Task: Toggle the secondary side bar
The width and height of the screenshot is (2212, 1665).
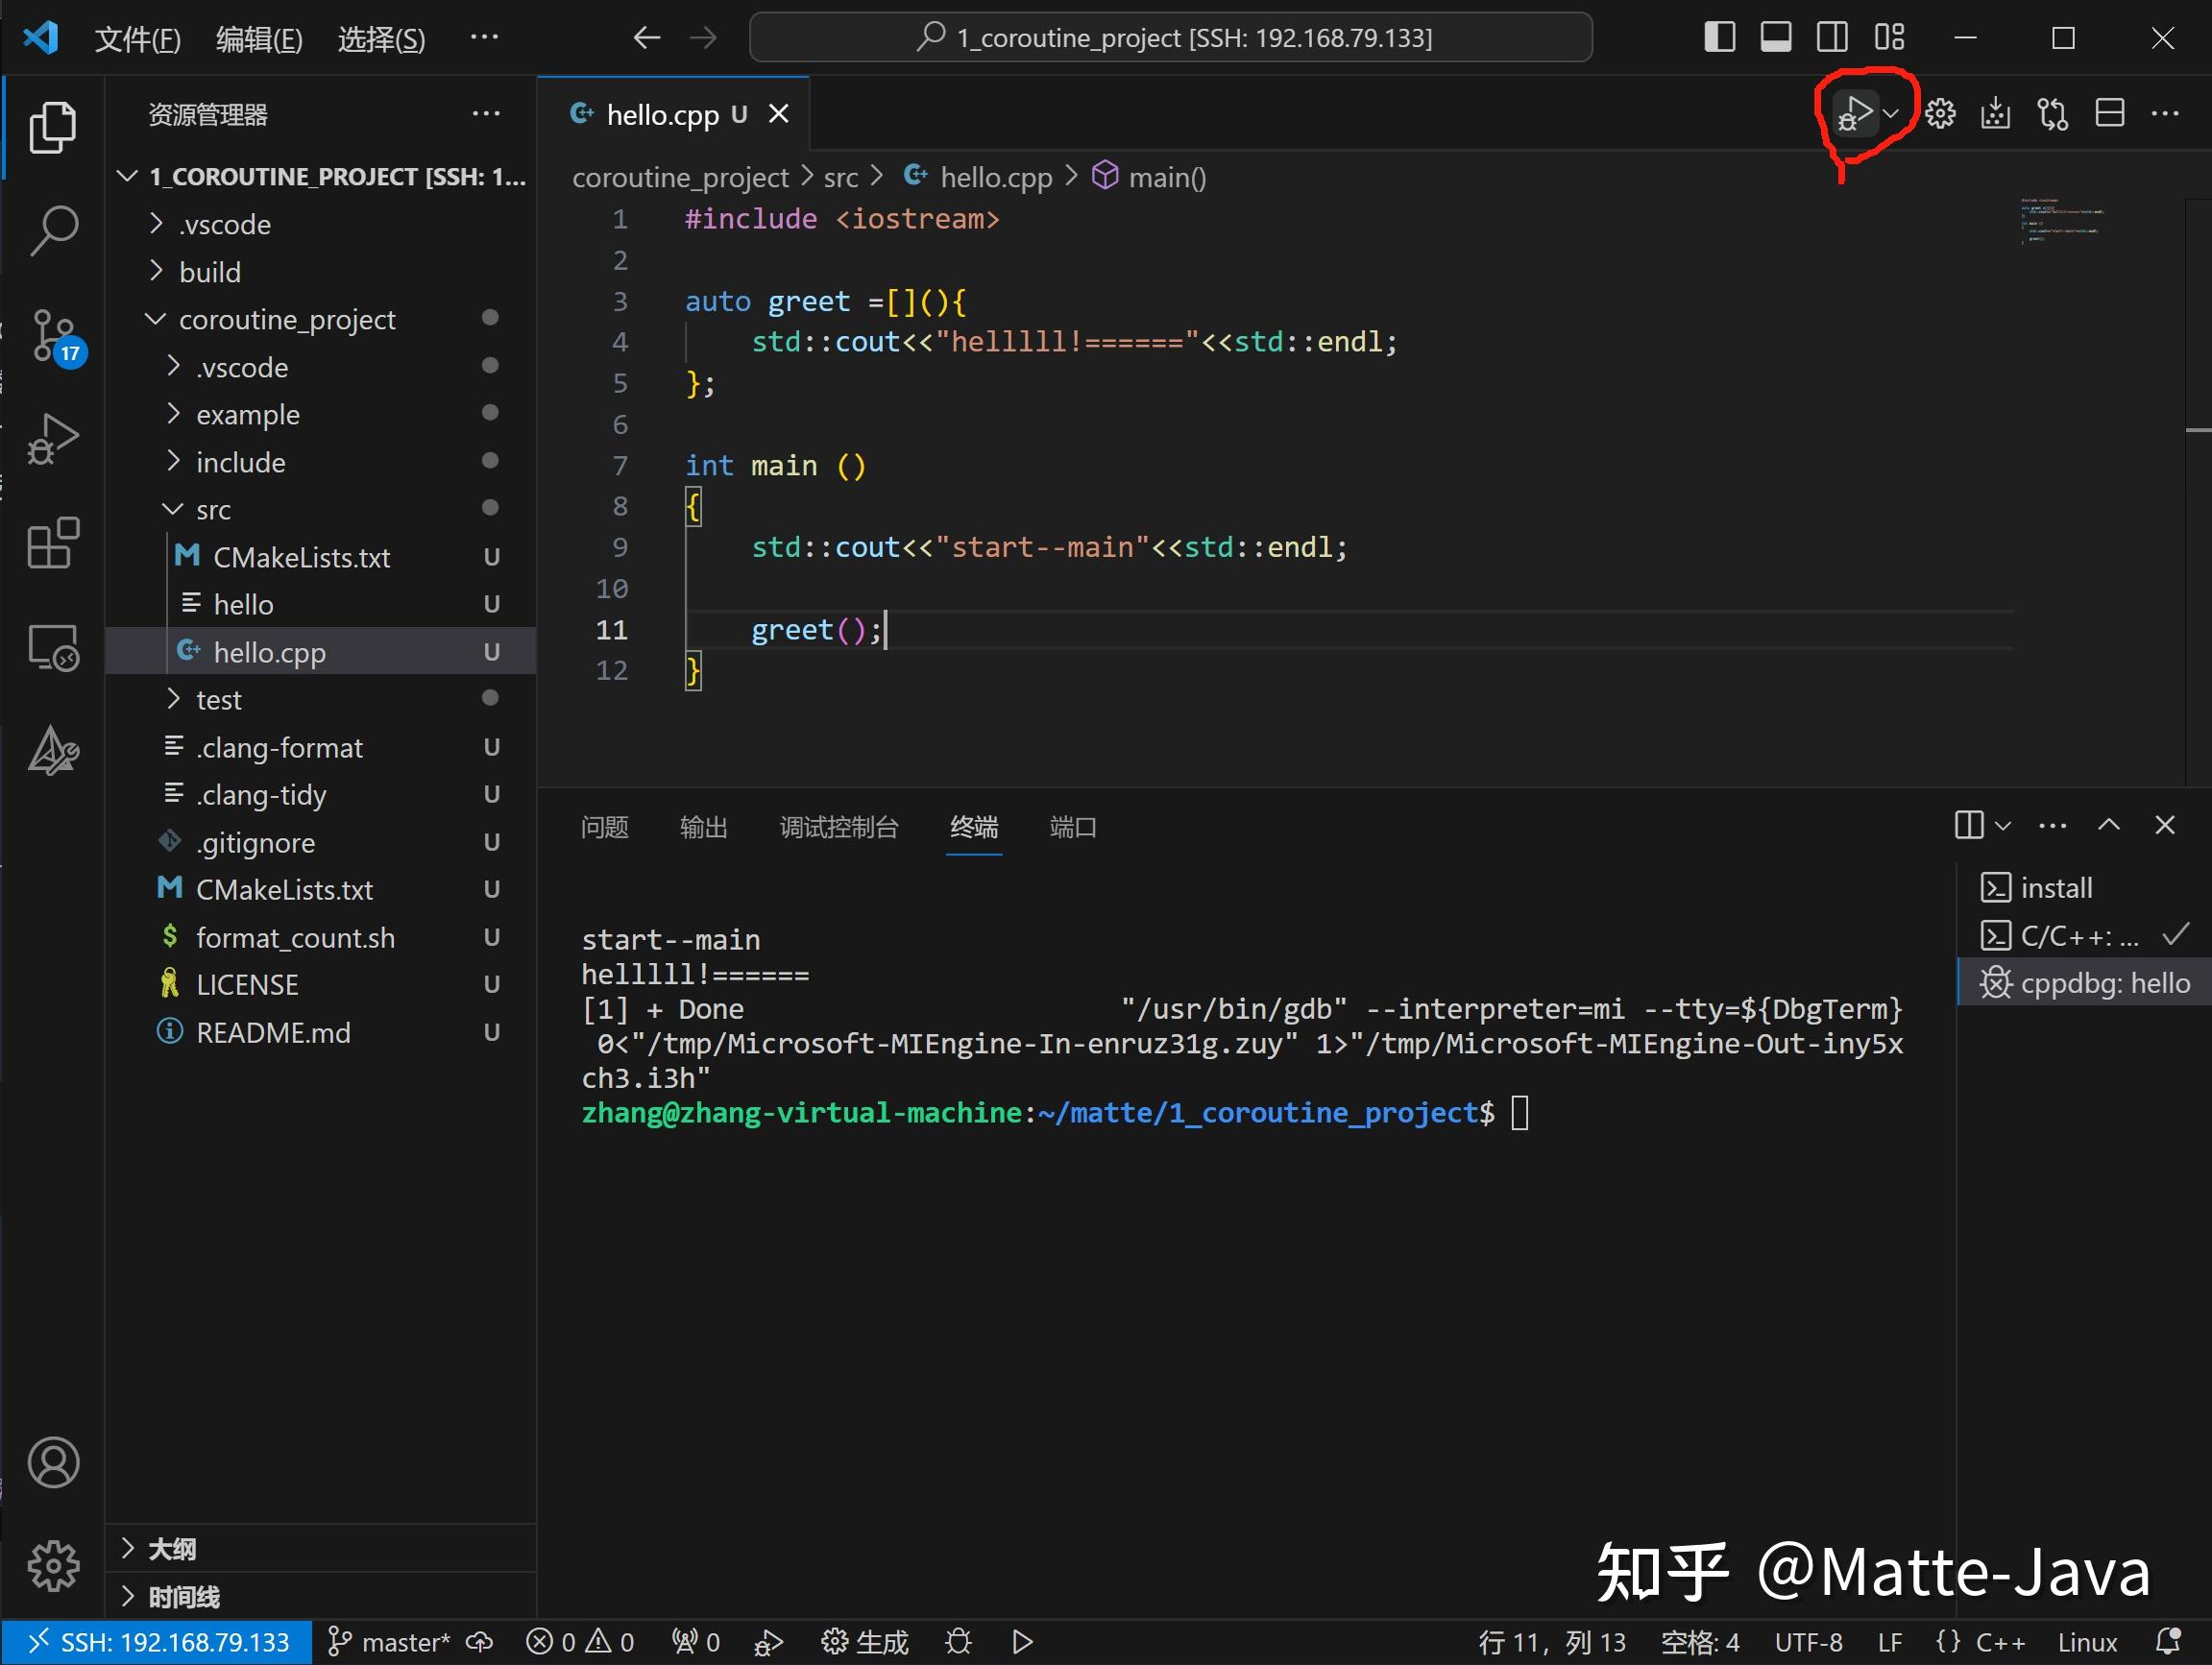Action: pos(1831,37)
